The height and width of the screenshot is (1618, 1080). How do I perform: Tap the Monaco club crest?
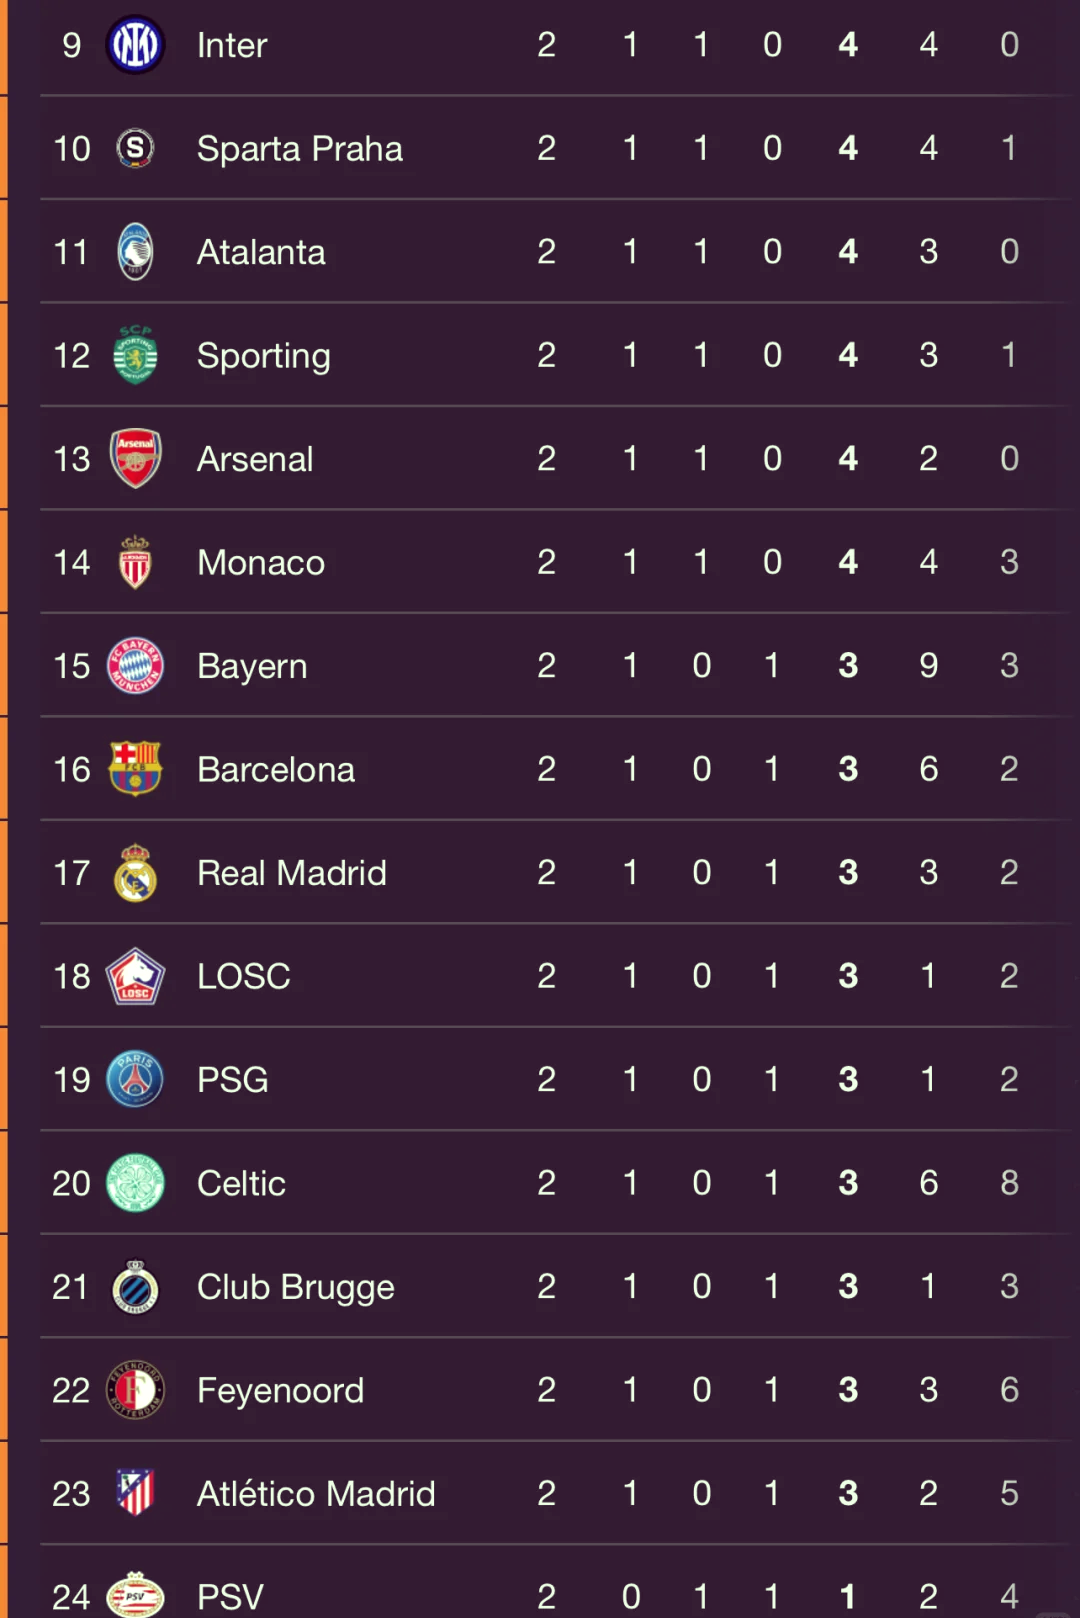(x=135, y=562)
